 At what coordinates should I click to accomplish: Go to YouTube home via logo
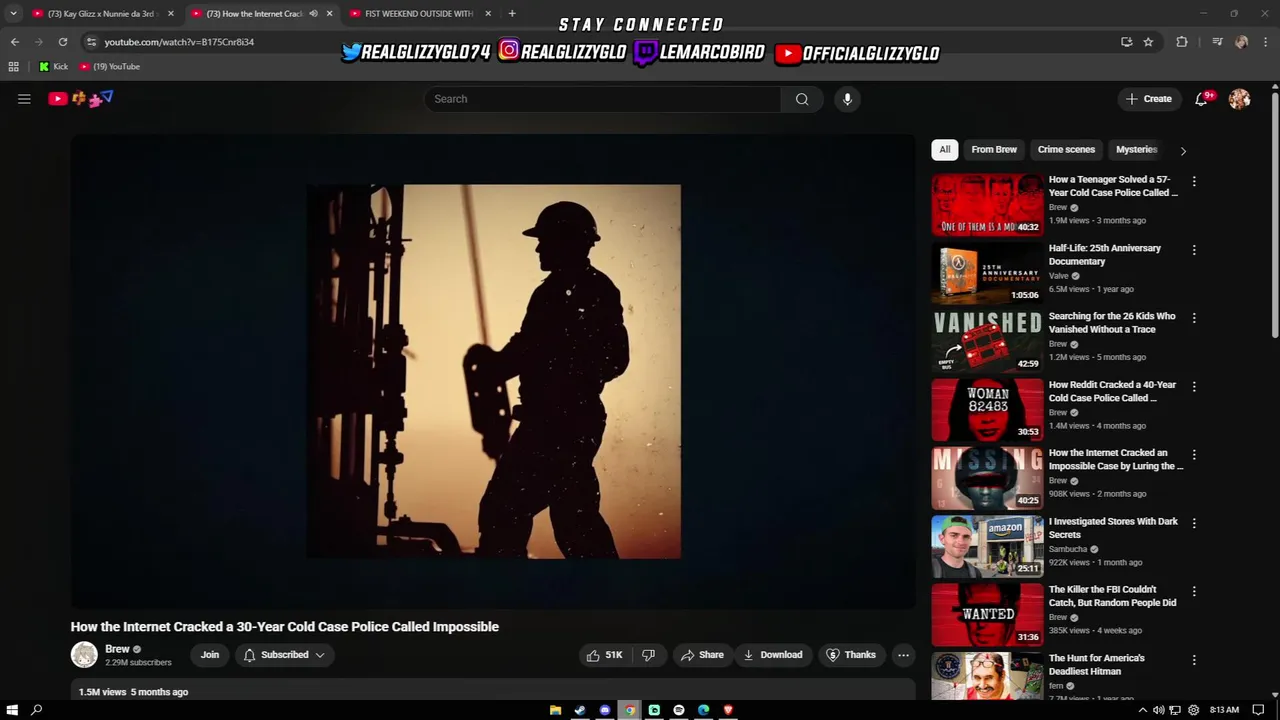tap(81, 98)
